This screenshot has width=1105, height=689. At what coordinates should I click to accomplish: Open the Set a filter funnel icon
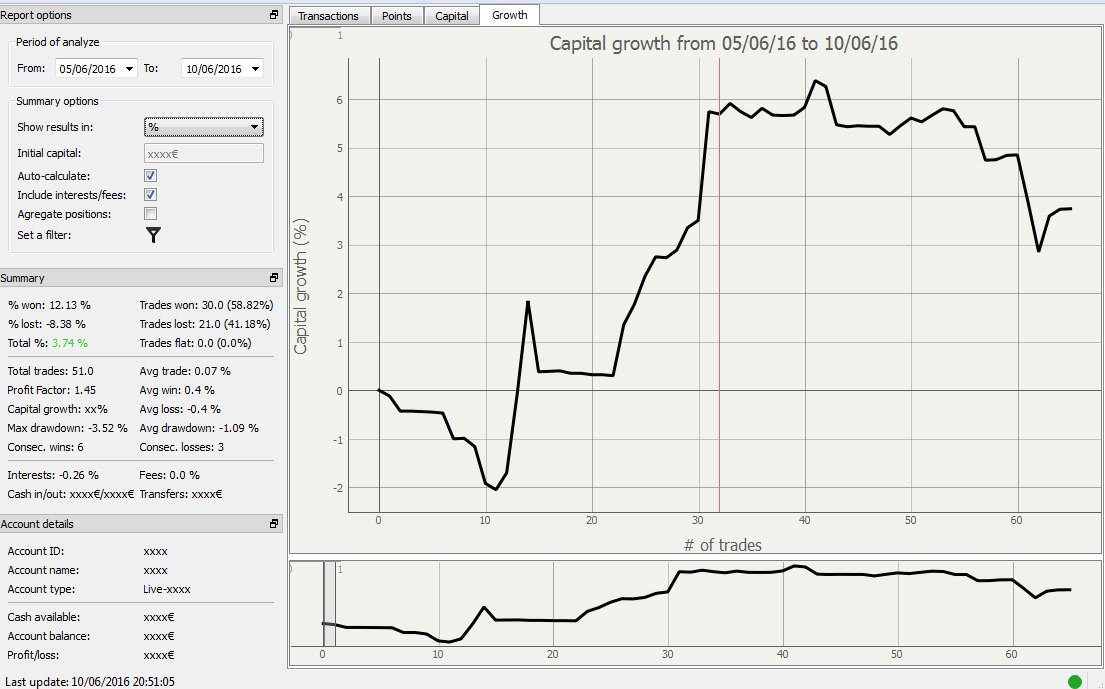coord(153,235)
